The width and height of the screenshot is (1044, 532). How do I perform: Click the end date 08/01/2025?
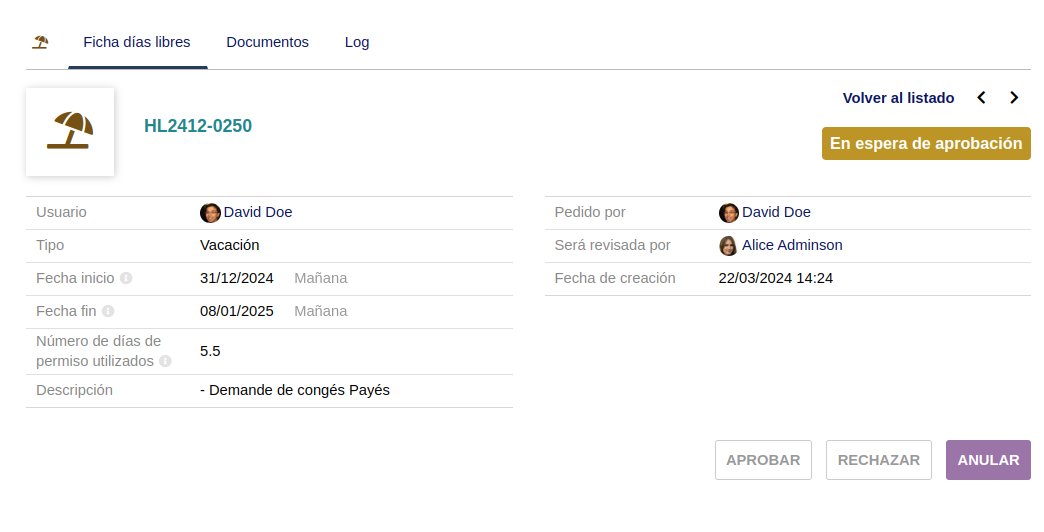click(237, 311)
